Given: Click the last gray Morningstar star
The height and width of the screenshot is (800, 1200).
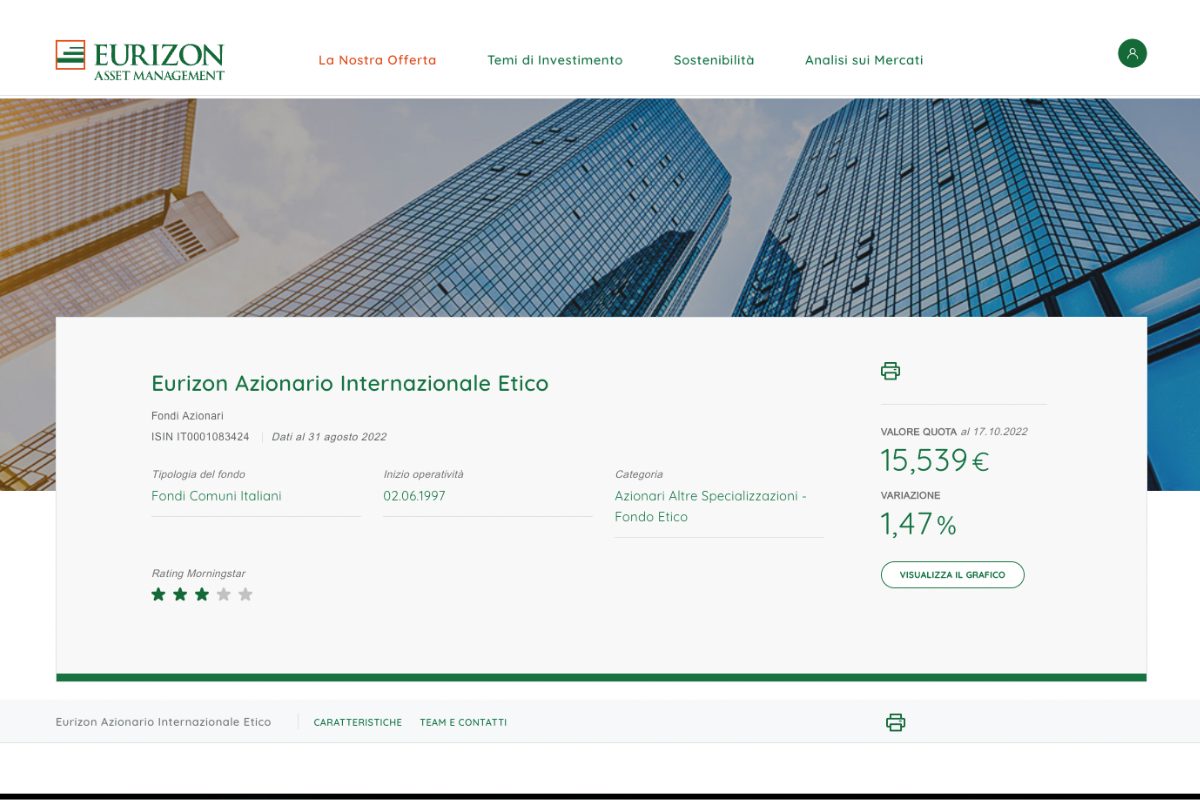Looking at the screenshot, I should coord(246,594).
